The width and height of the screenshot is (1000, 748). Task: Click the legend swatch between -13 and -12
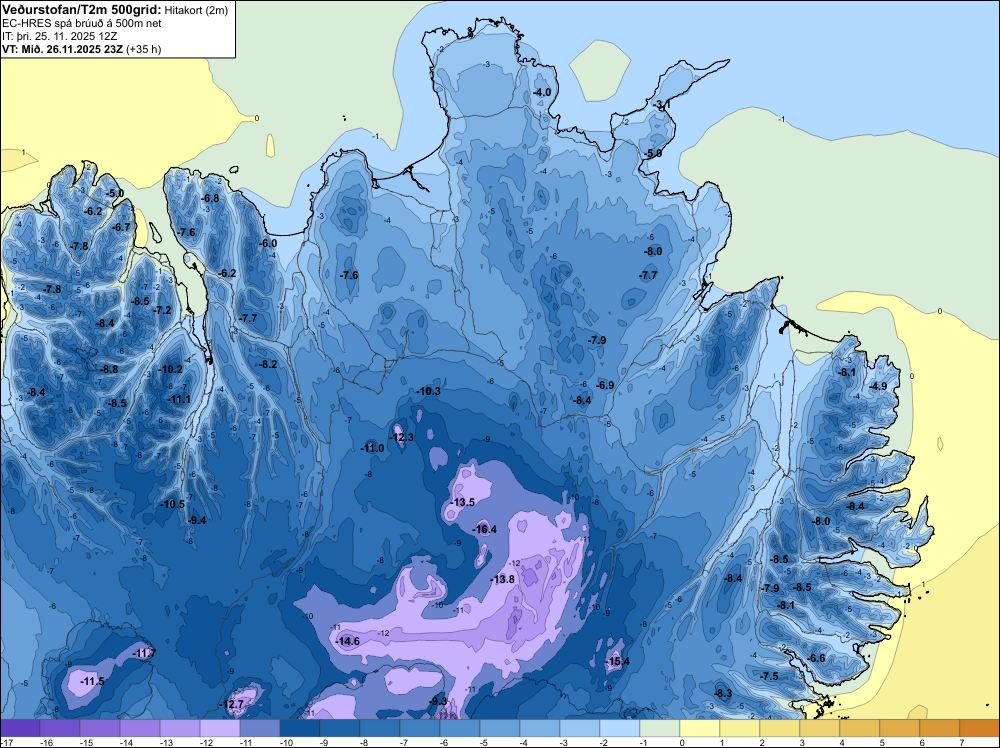pos(180,728)
